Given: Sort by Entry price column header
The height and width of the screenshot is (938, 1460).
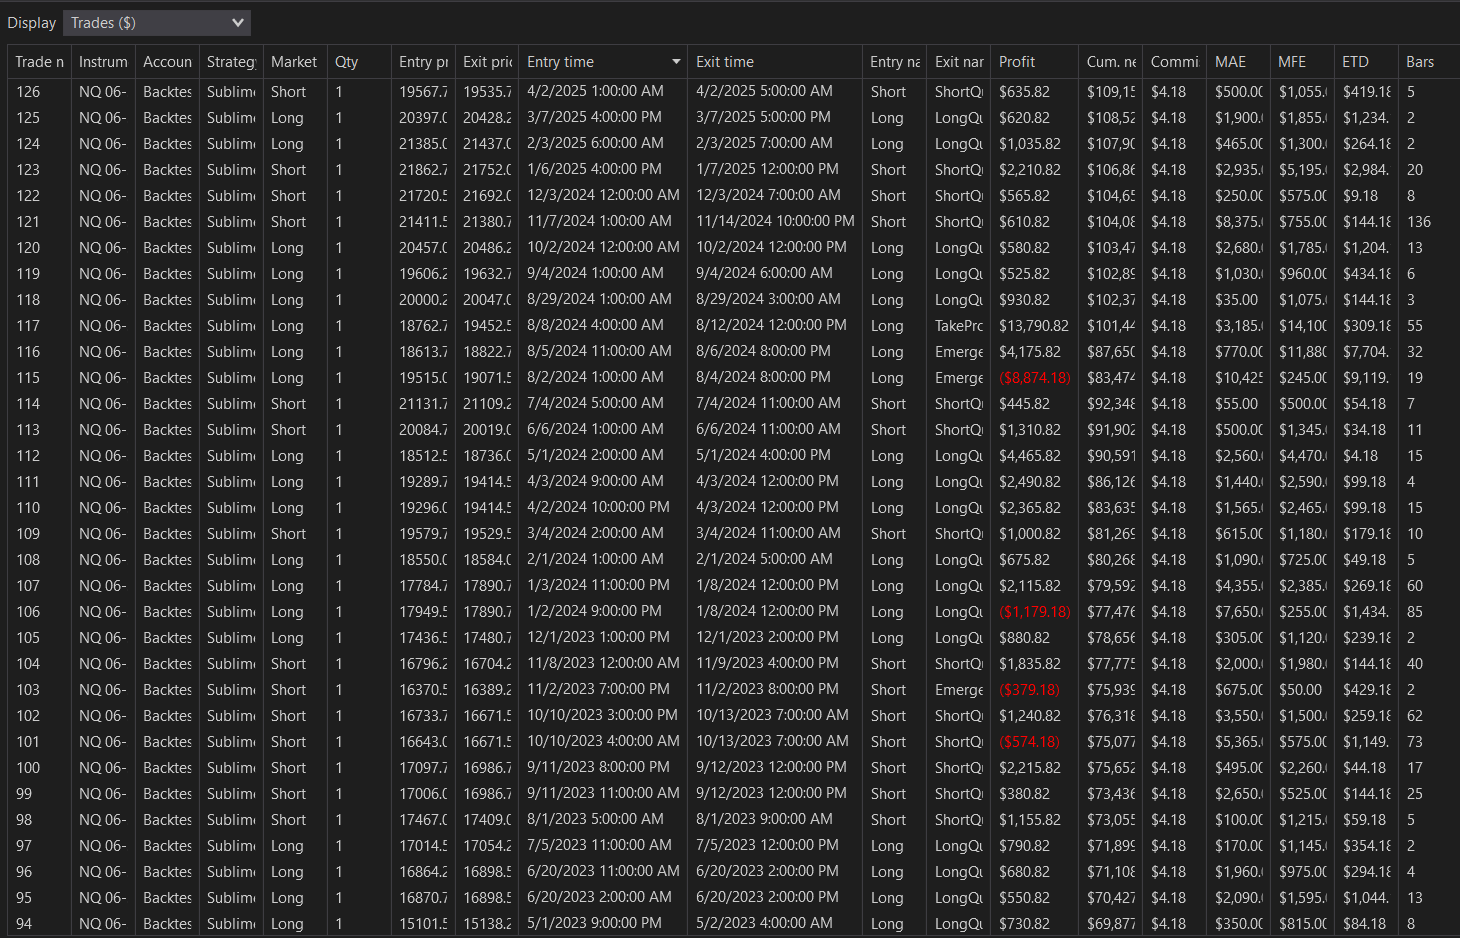Looking at the screenshot, I should coord(423,62).
